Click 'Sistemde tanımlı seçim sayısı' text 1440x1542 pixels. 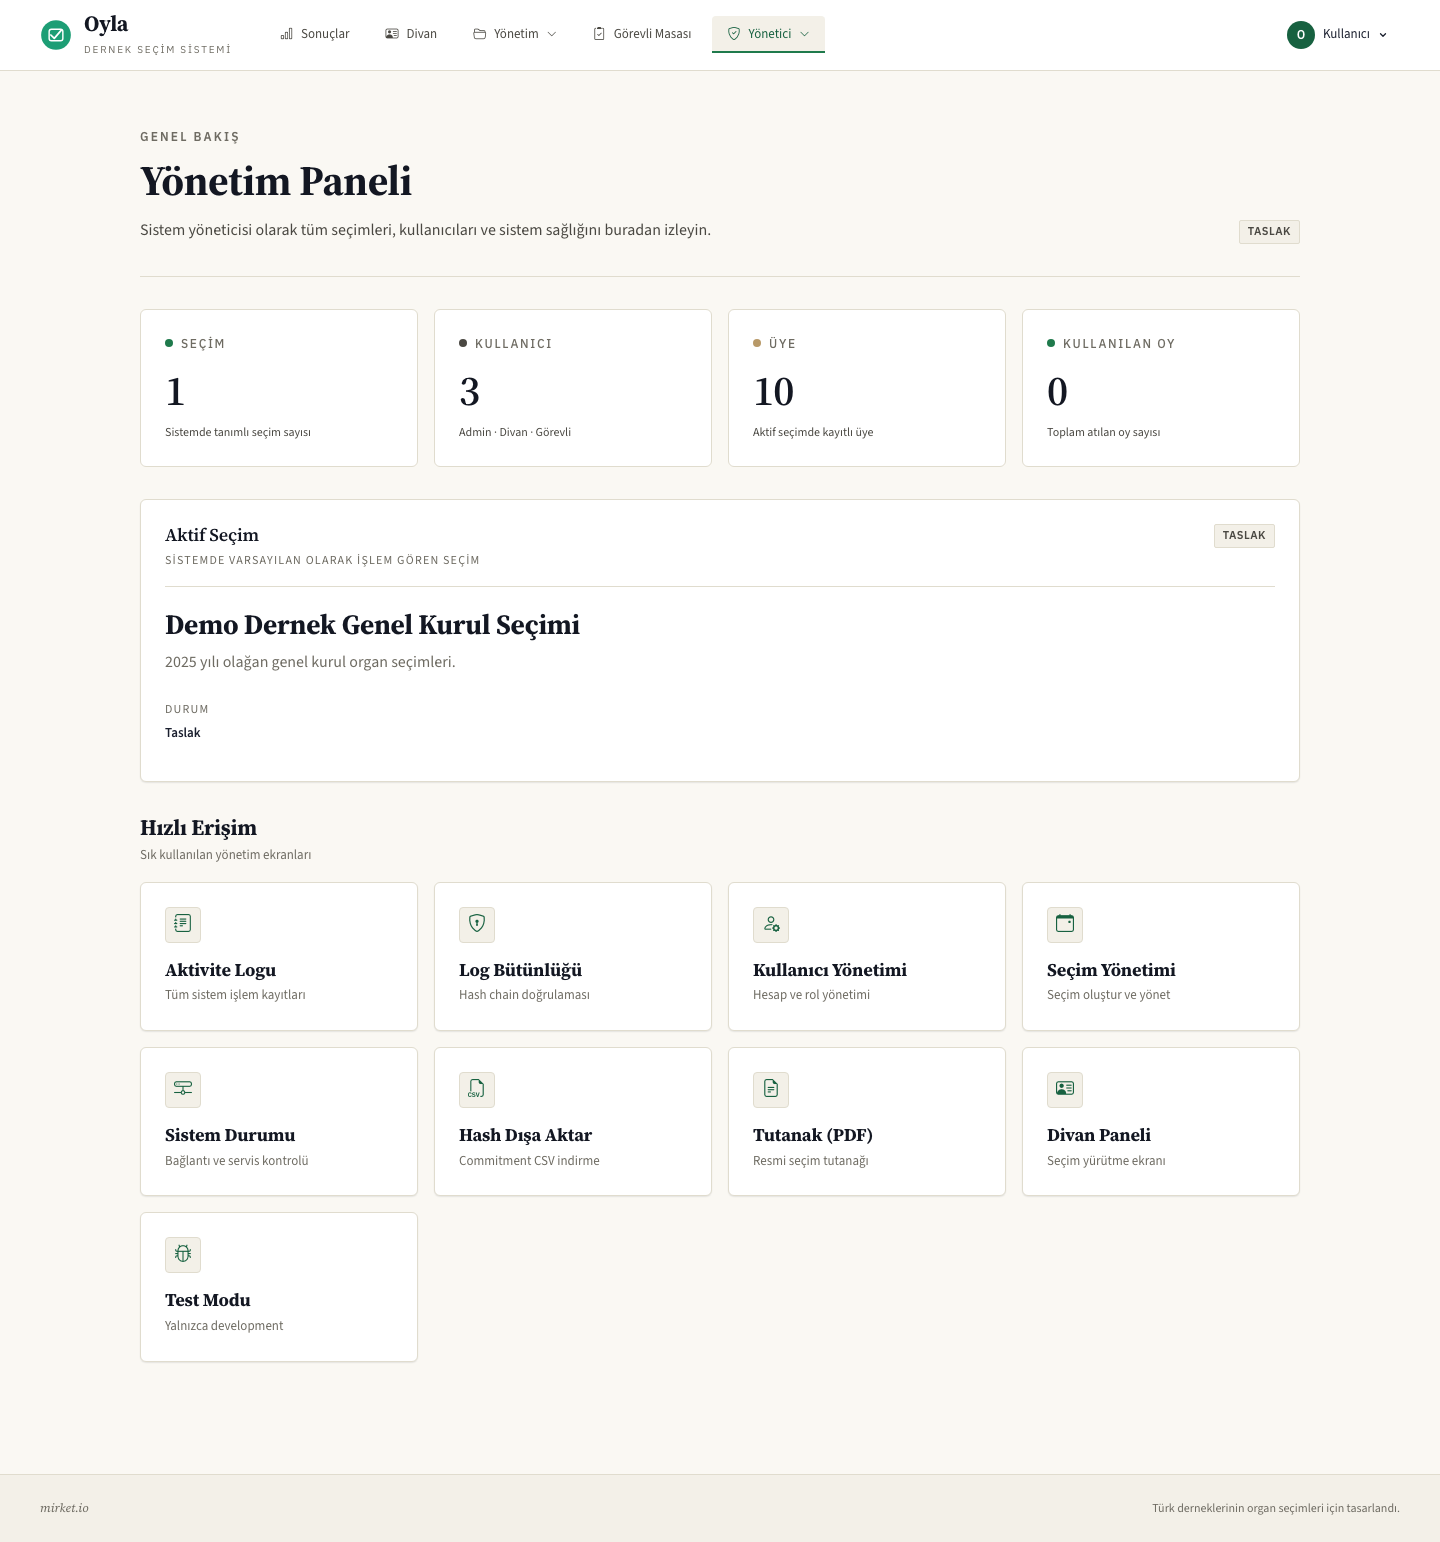pyautogui.click(x=238, y=432)
